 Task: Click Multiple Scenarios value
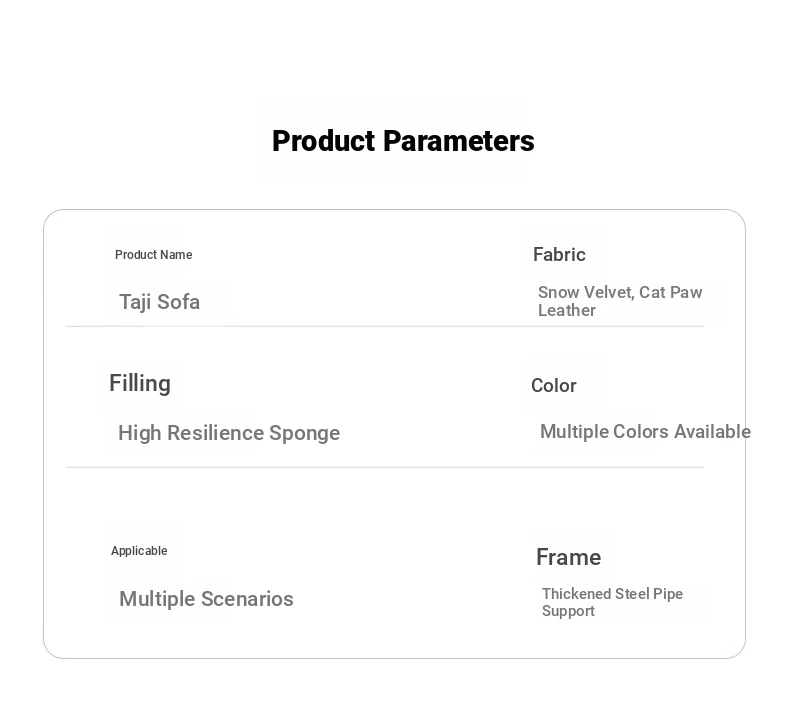[206, 600]
